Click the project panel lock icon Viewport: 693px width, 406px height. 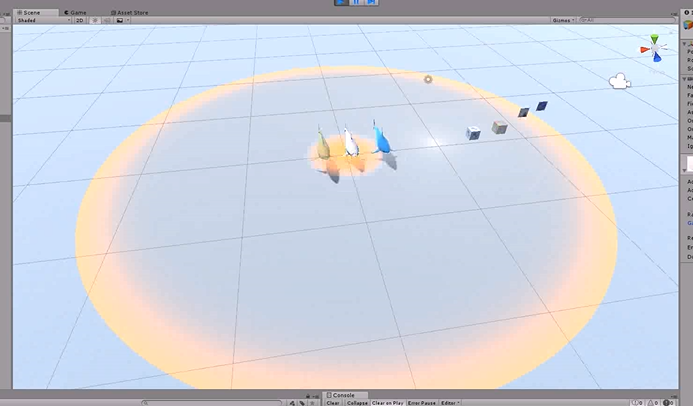pos(308,396)
